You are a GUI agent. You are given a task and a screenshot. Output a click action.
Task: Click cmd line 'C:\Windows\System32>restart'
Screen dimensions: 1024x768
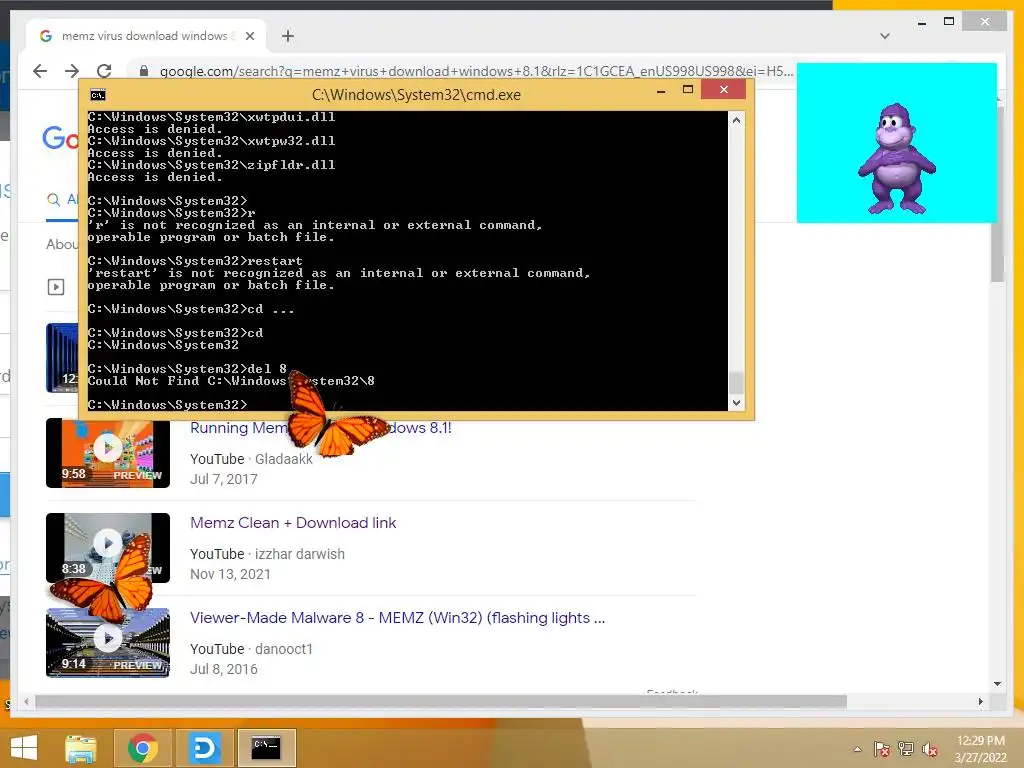(195, 261)
